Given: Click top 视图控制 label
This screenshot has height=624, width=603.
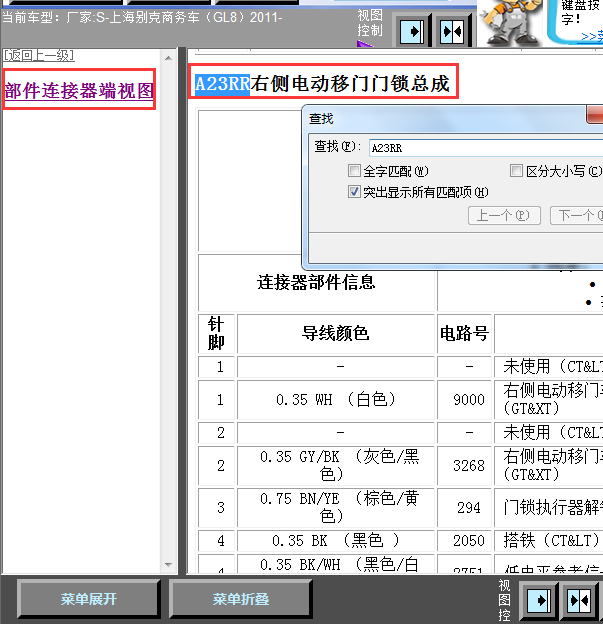Looking at the screenshot, I should click(x=370, y=23).
